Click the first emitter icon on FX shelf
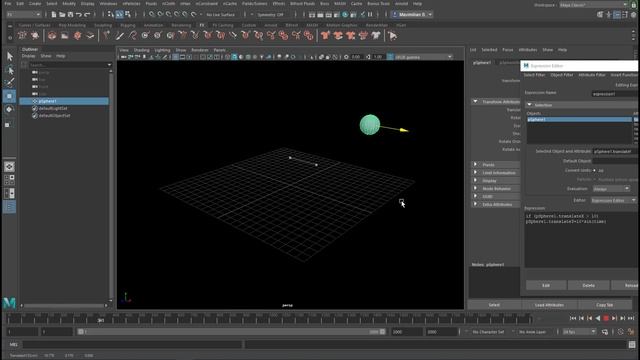 (22, 36)
